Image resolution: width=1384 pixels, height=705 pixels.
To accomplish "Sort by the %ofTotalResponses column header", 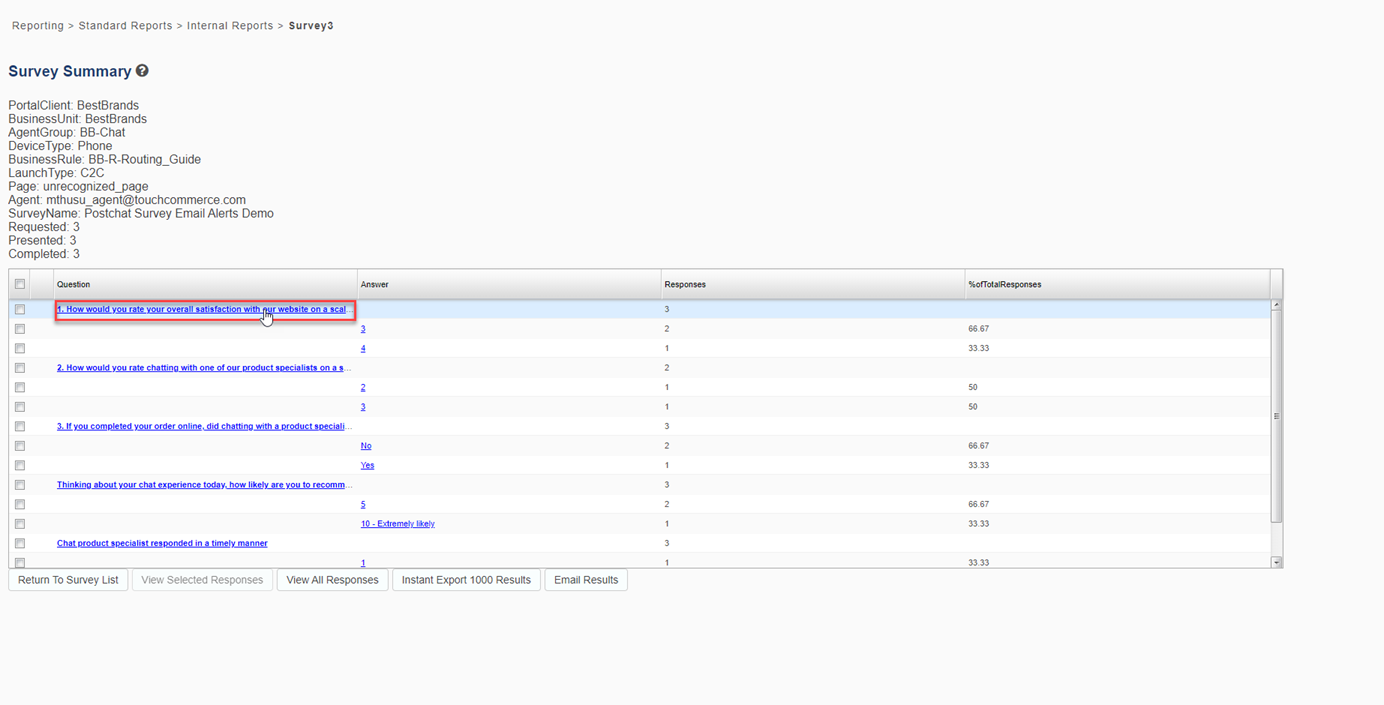I will tap(1004, 285).
